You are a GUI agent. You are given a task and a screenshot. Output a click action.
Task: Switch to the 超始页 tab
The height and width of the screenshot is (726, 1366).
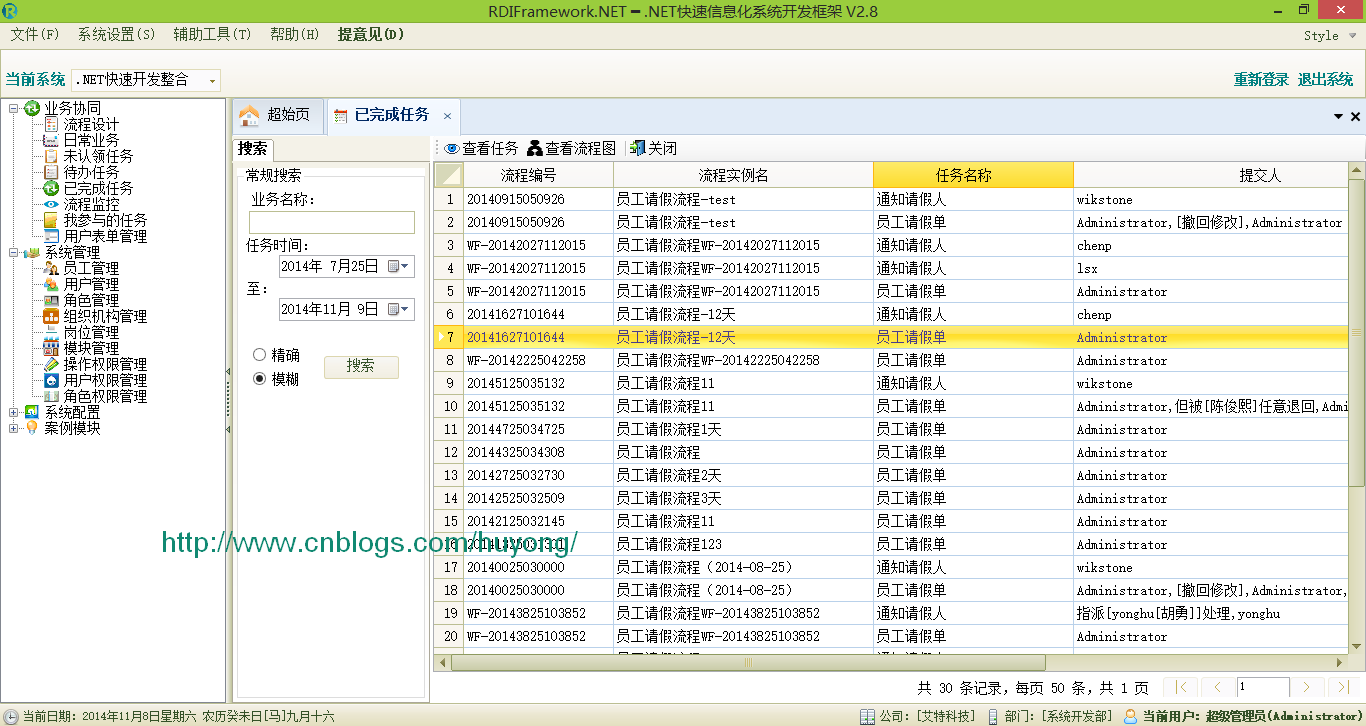[x=278, y=115]
